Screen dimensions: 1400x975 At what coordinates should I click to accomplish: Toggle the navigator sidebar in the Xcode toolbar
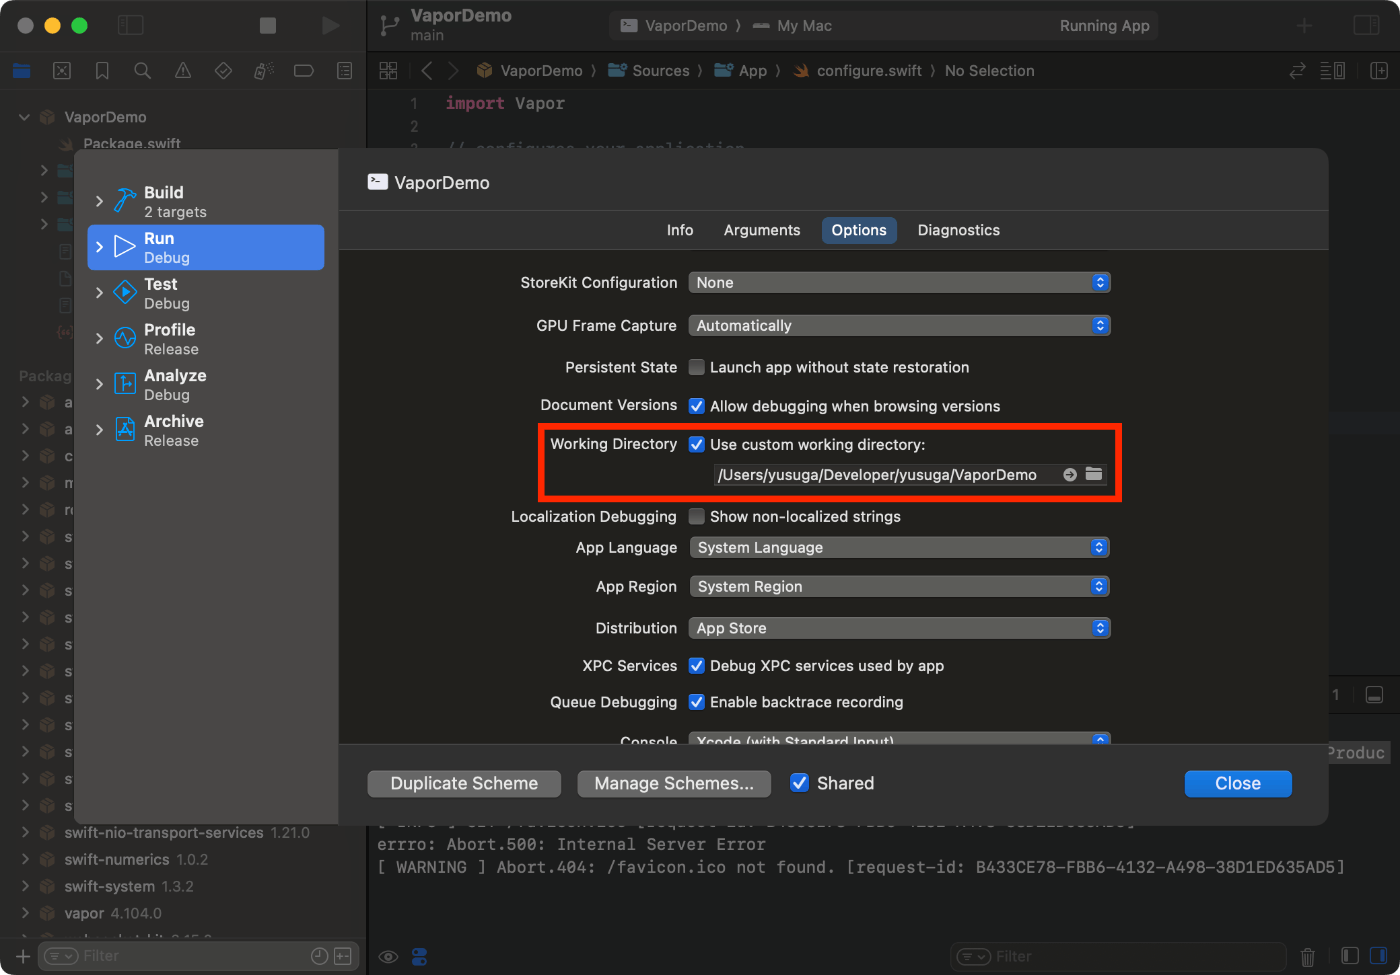[131, 26]
